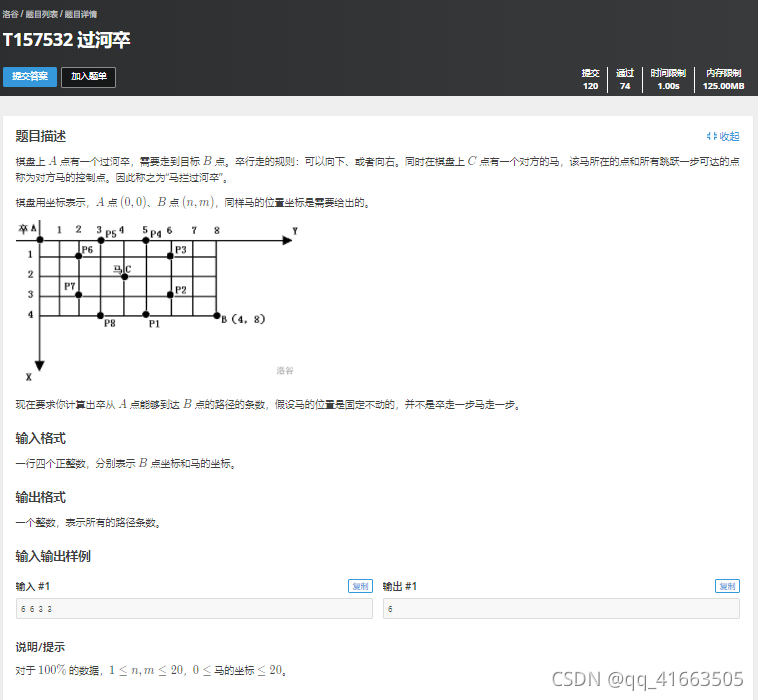The height and width of the screenshot is (700, 758).
Task: Click the 题目描述 heading
Action: pyautogui.click(x=41, y=136)
